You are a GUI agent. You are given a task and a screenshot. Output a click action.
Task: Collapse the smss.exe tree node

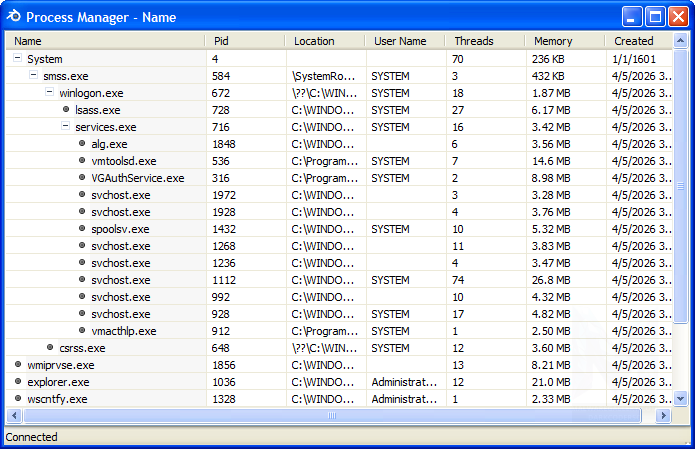click(33, 76)
